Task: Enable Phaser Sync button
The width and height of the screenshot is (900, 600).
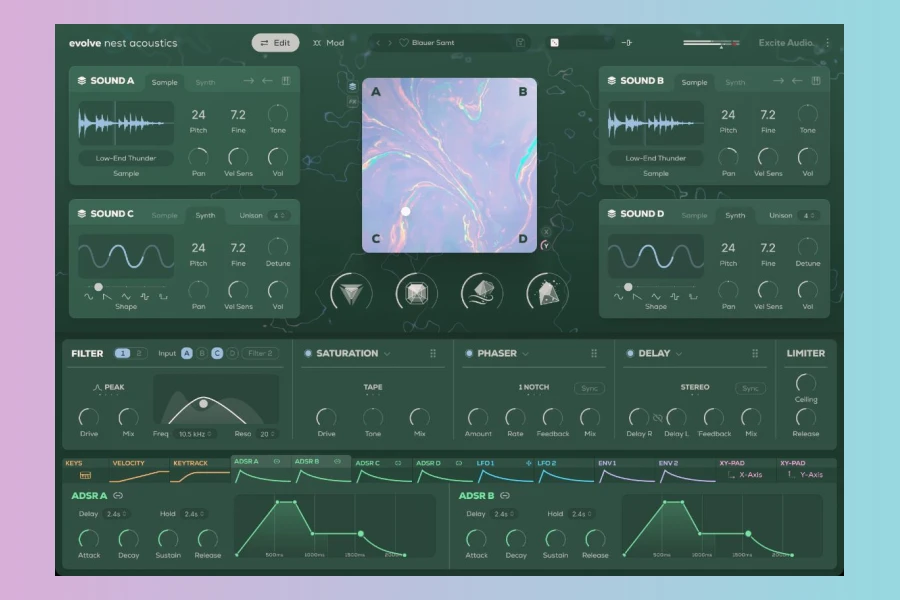Action: pos(589,388)
